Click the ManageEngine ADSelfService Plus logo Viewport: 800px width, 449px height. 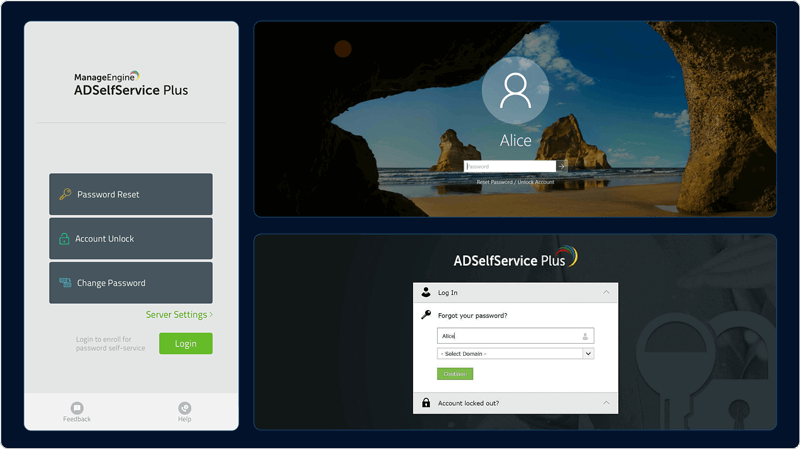point(131,84)
